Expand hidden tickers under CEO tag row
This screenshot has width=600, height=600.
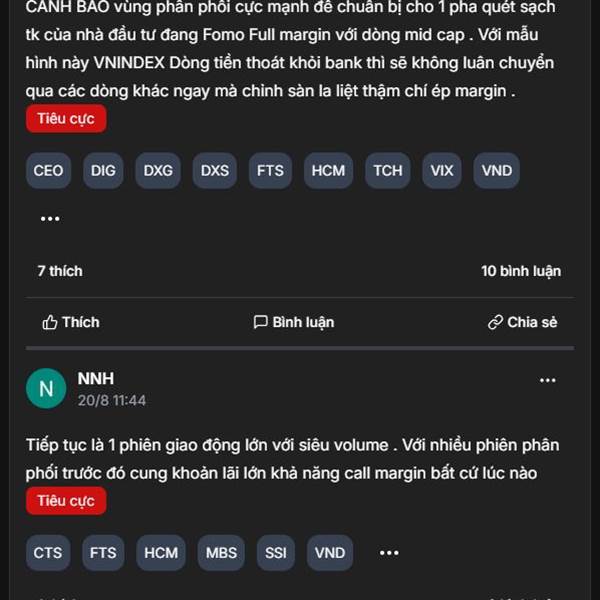point(50,219)
